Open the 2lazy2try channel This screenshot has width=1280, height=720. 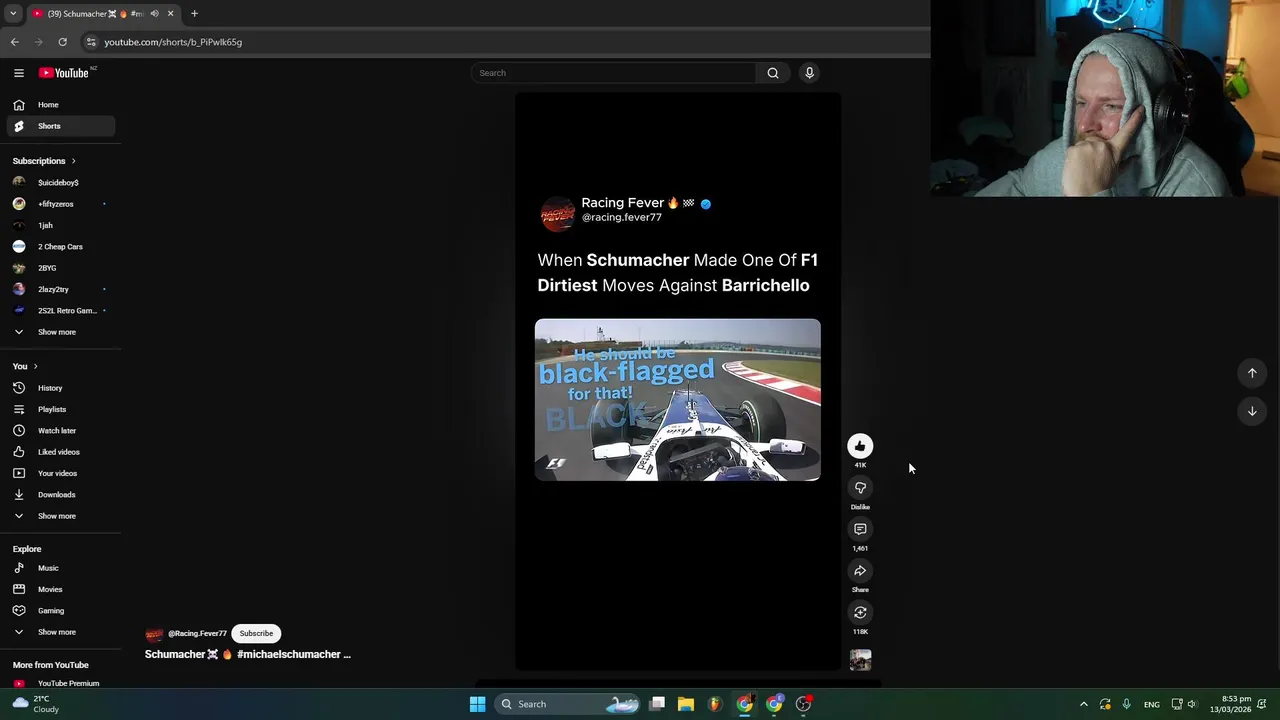(x=60, y=290)
